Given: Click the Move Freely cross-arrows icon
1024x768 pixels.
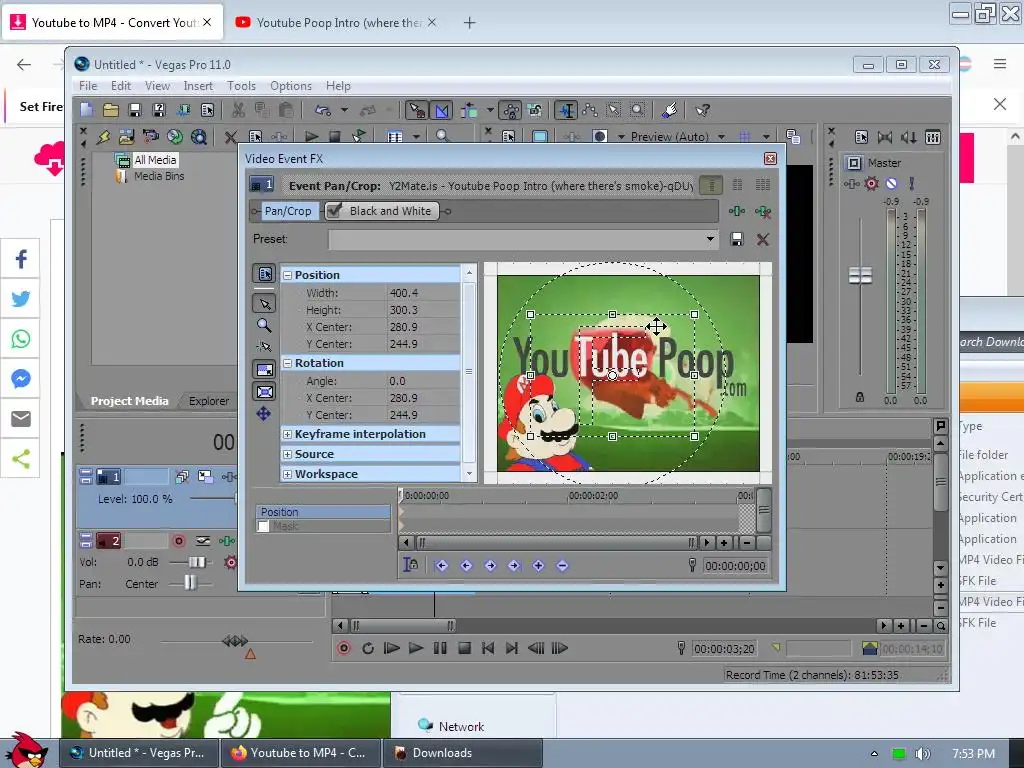Looking at the screenshot, I should click(x=263, y=413).
